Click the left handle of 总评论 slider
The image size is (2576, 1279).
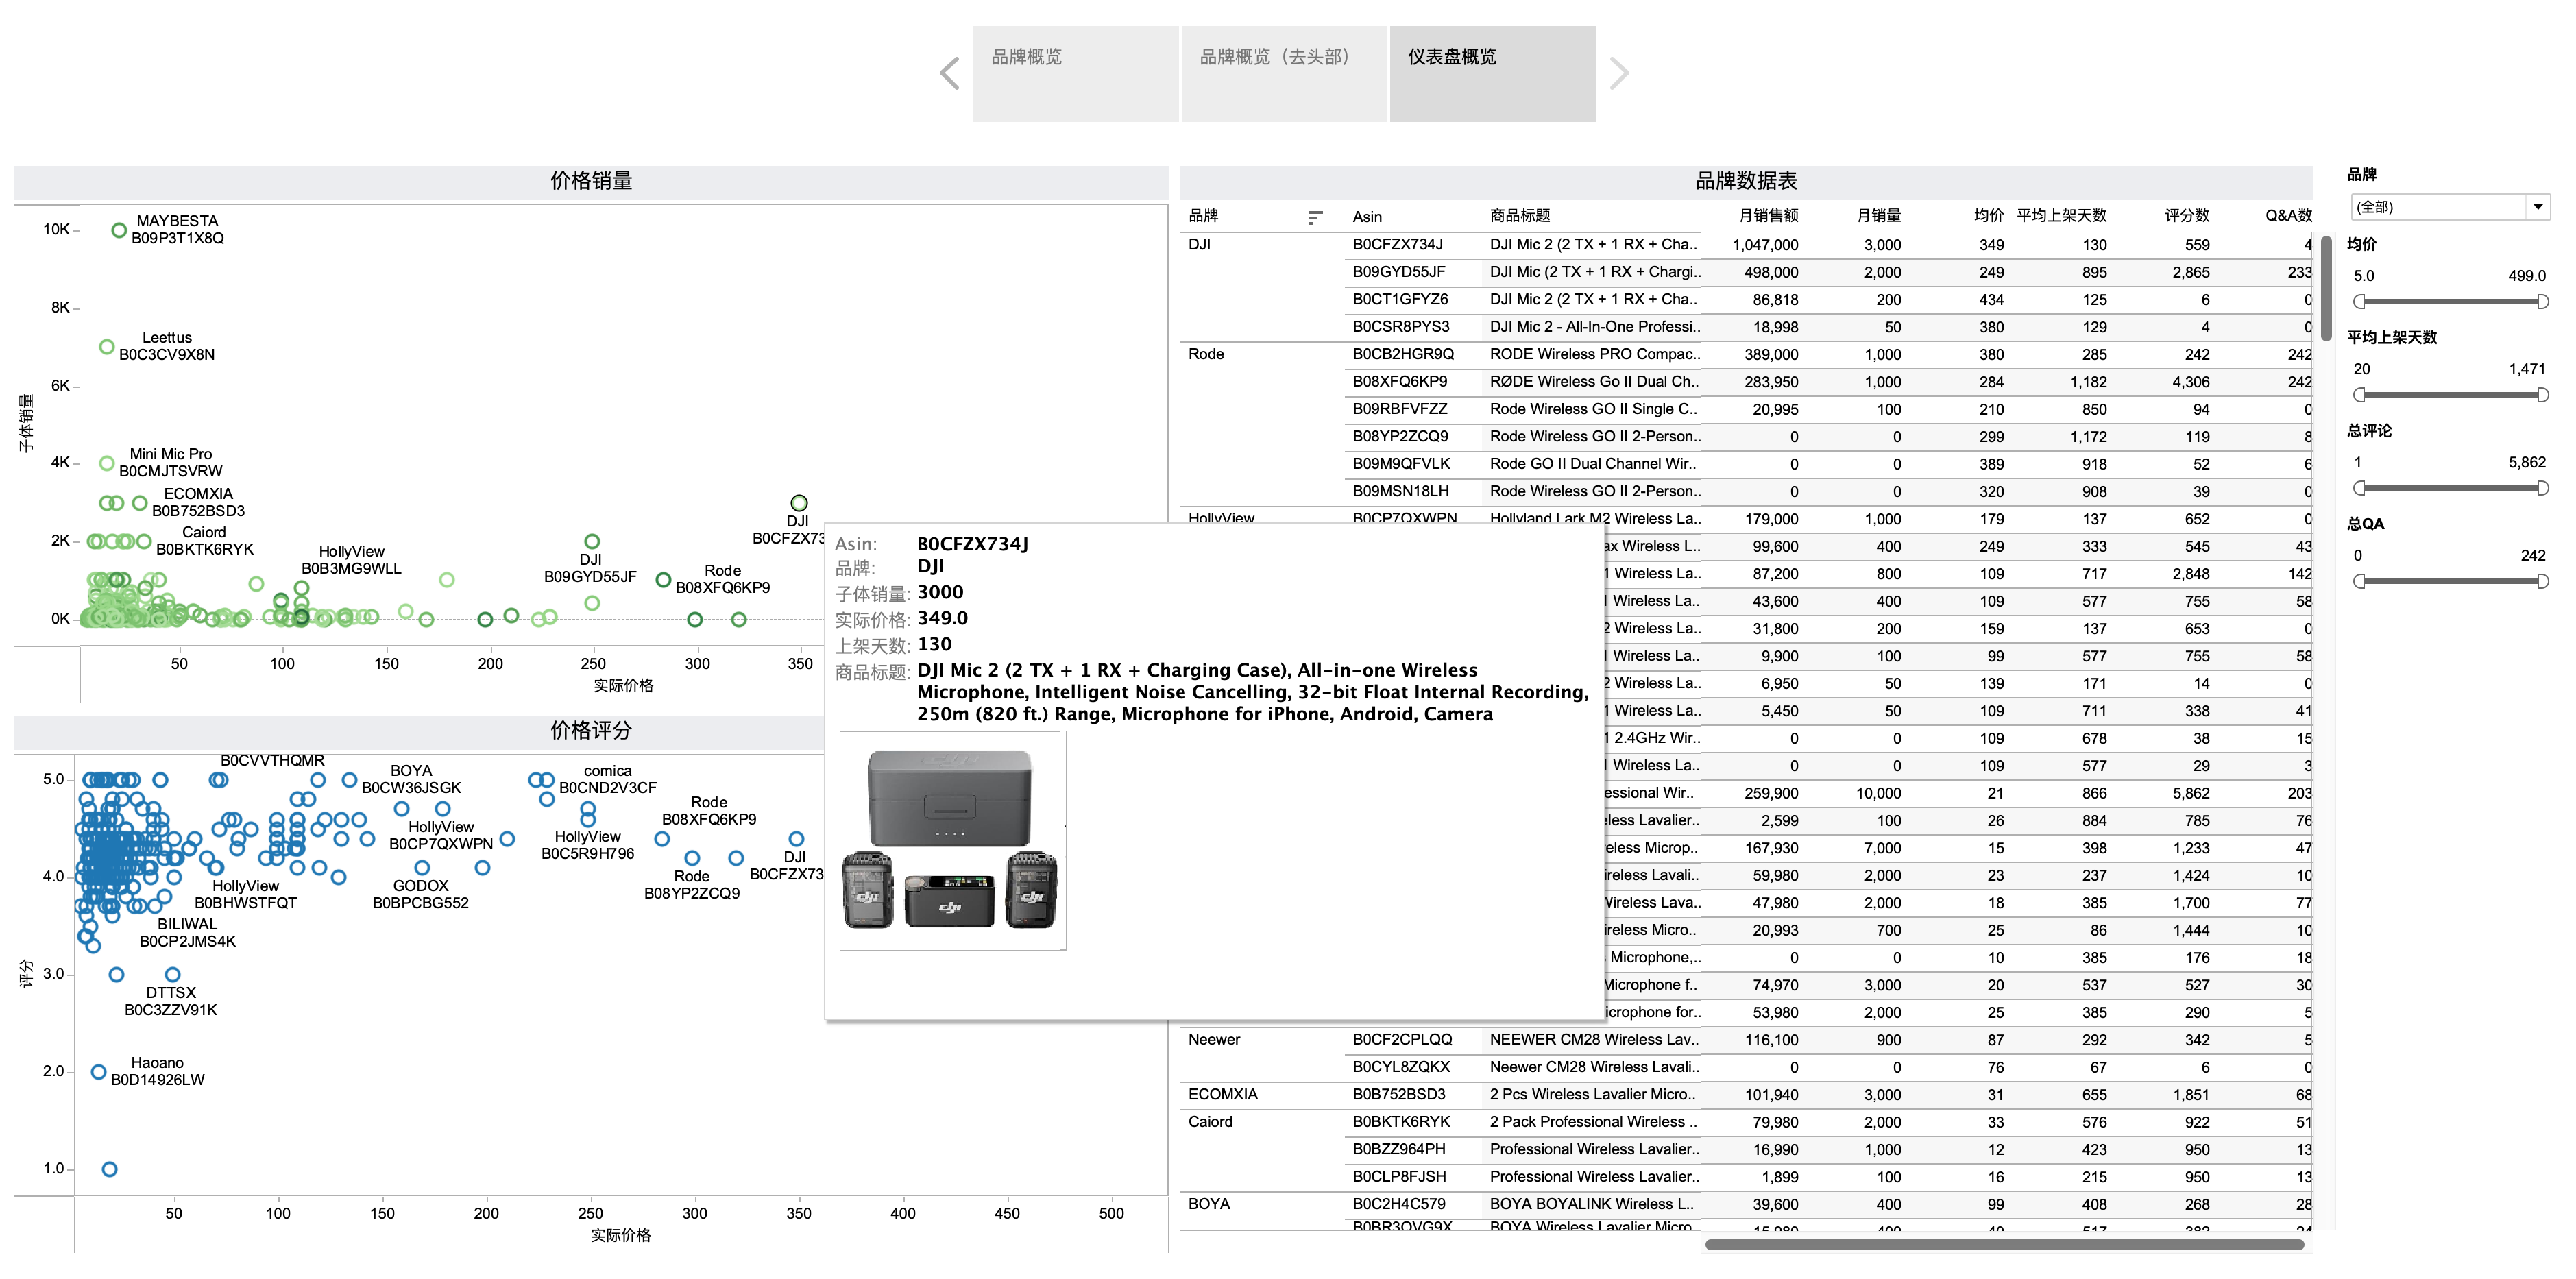[x=2360, y=487]
